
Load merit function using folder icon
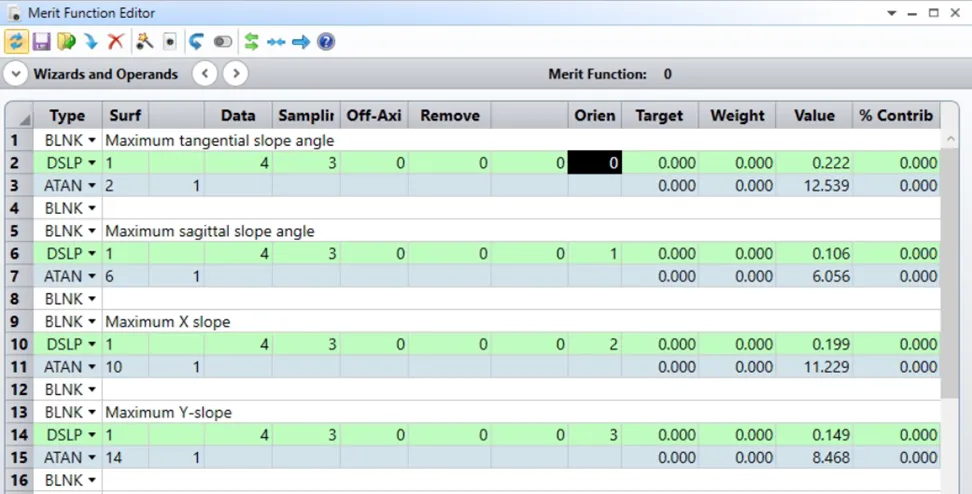click(x=66, y=42)
